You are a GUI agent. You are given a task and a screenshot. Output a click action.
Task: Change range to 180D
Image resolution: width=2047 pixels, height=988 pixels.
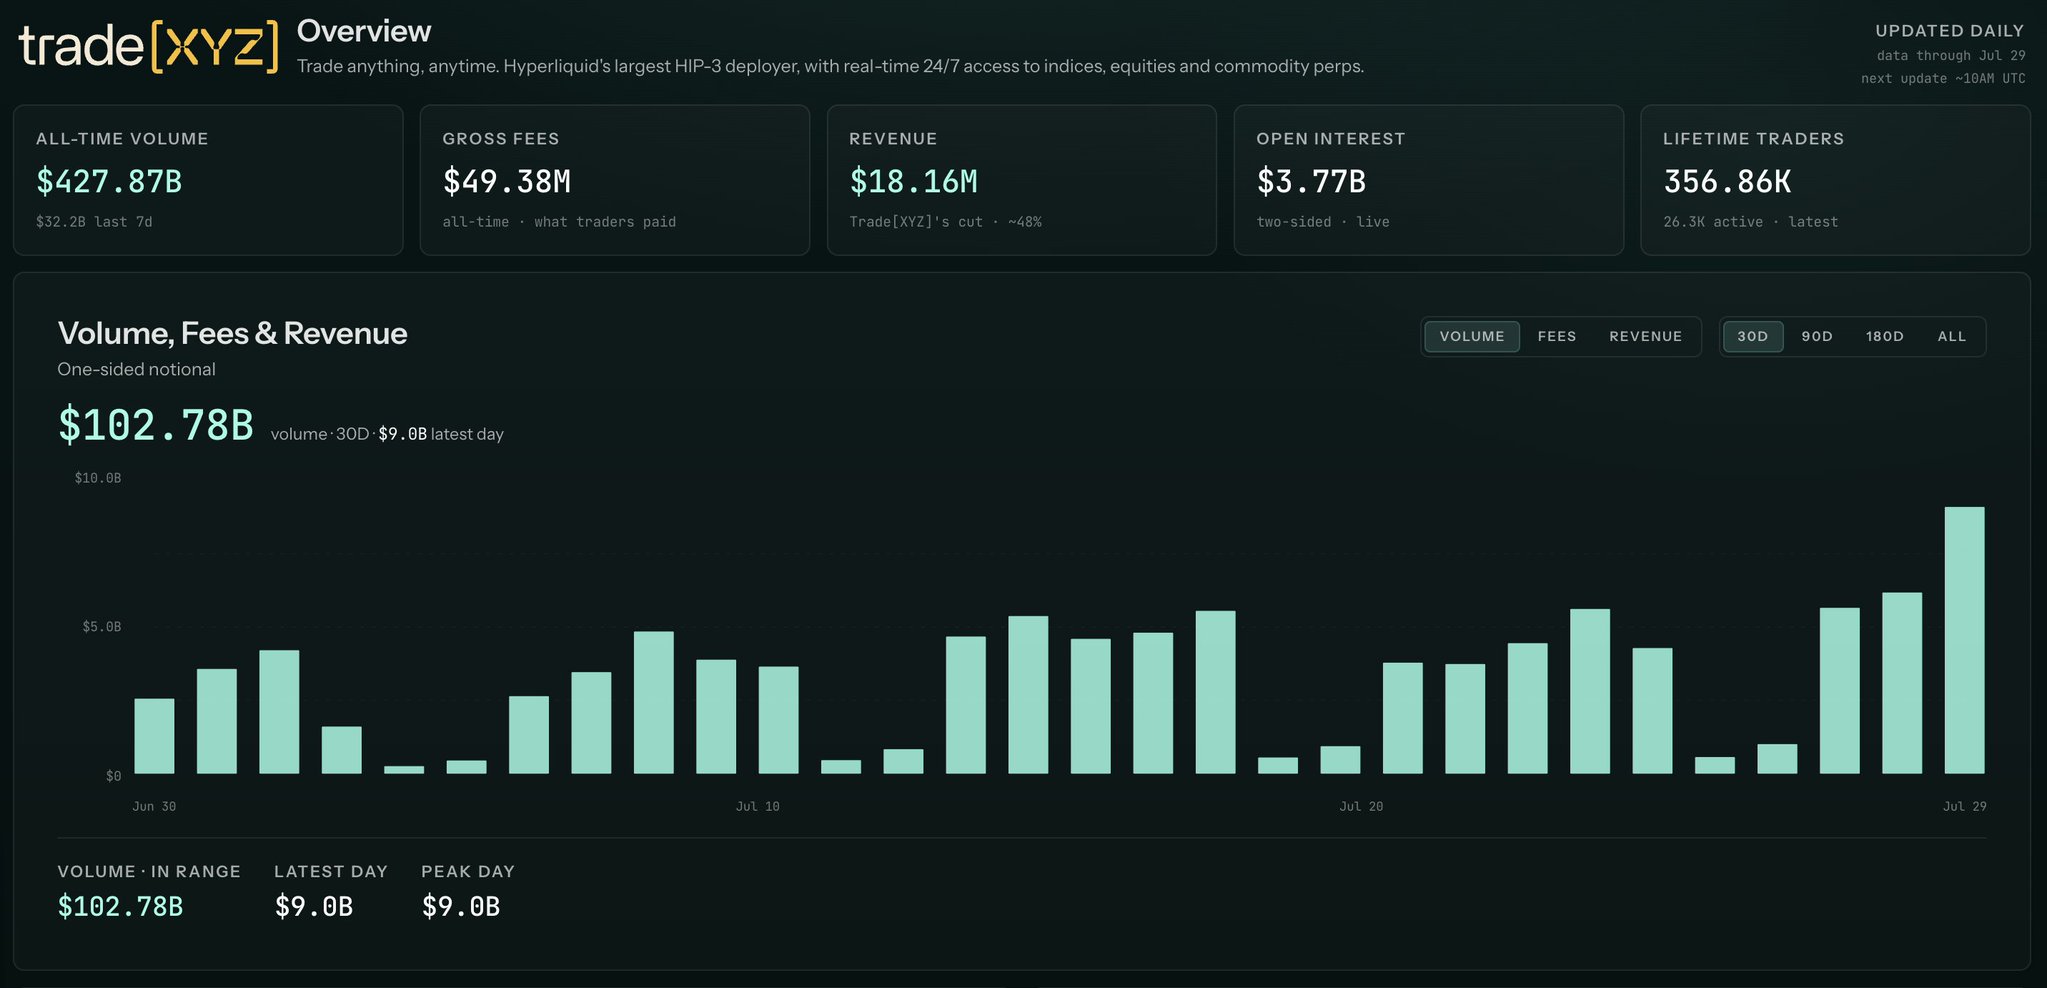[1885, 336]
